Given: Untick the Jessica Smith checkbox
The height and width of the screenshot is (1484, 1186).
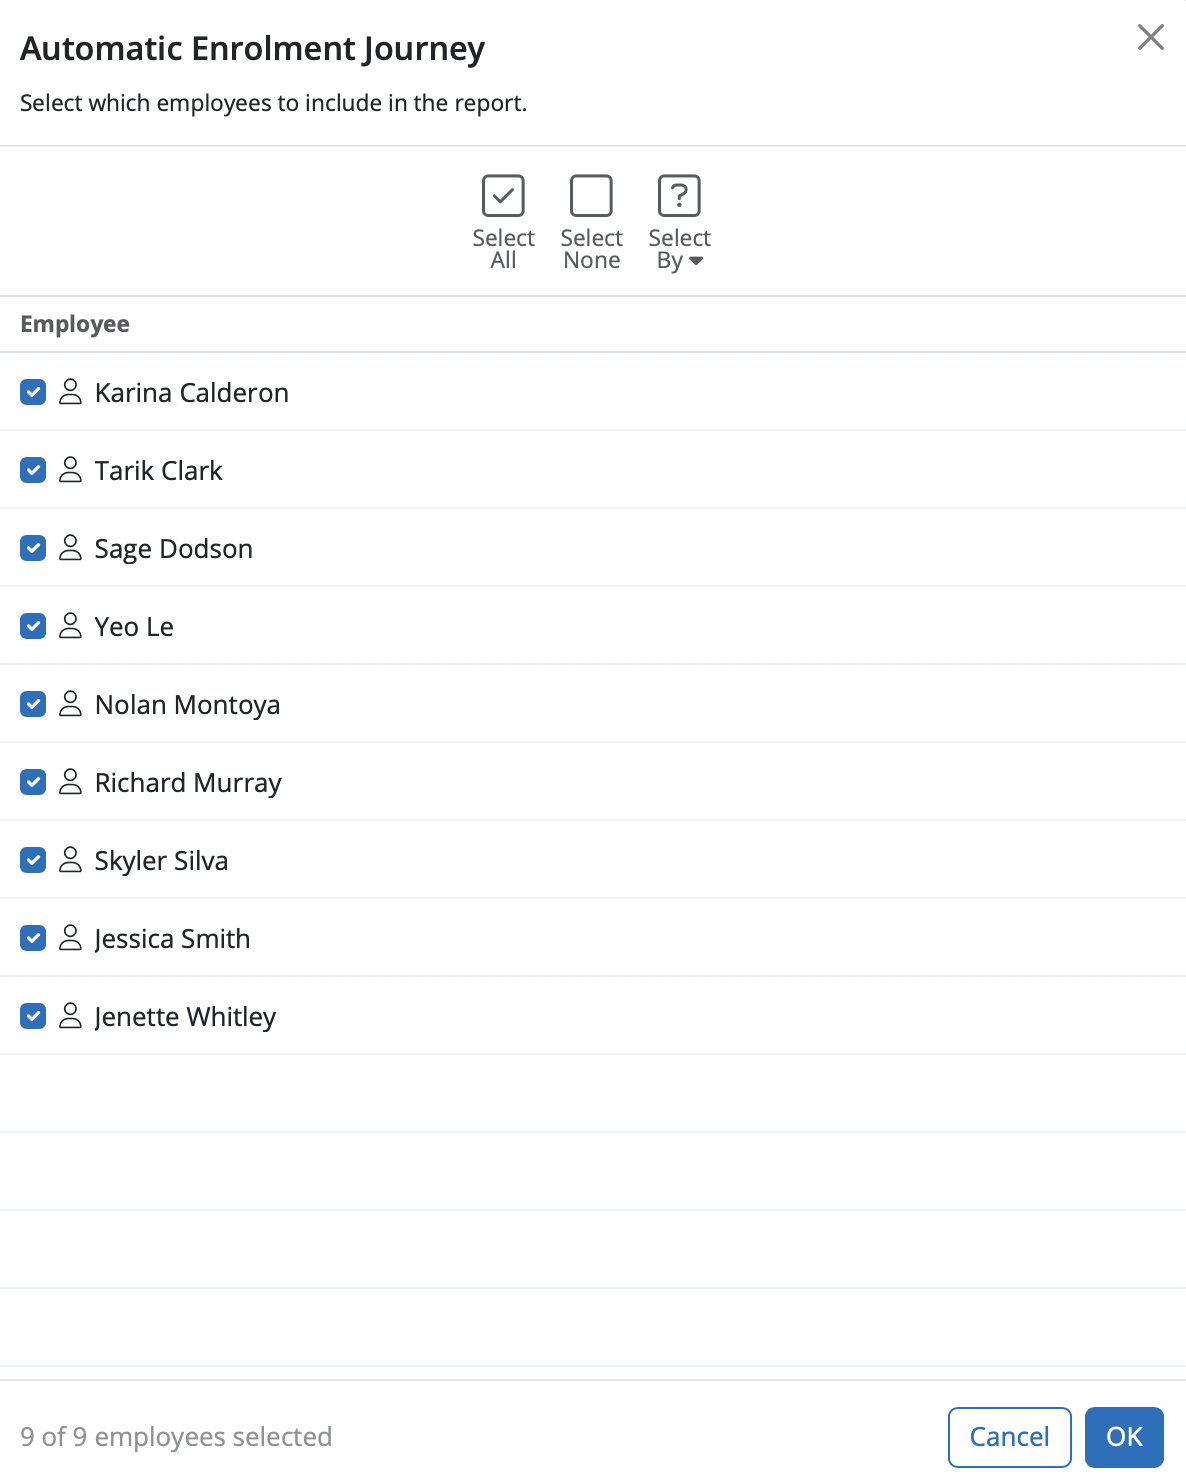Looking at the screenshot, I should 33,938.
